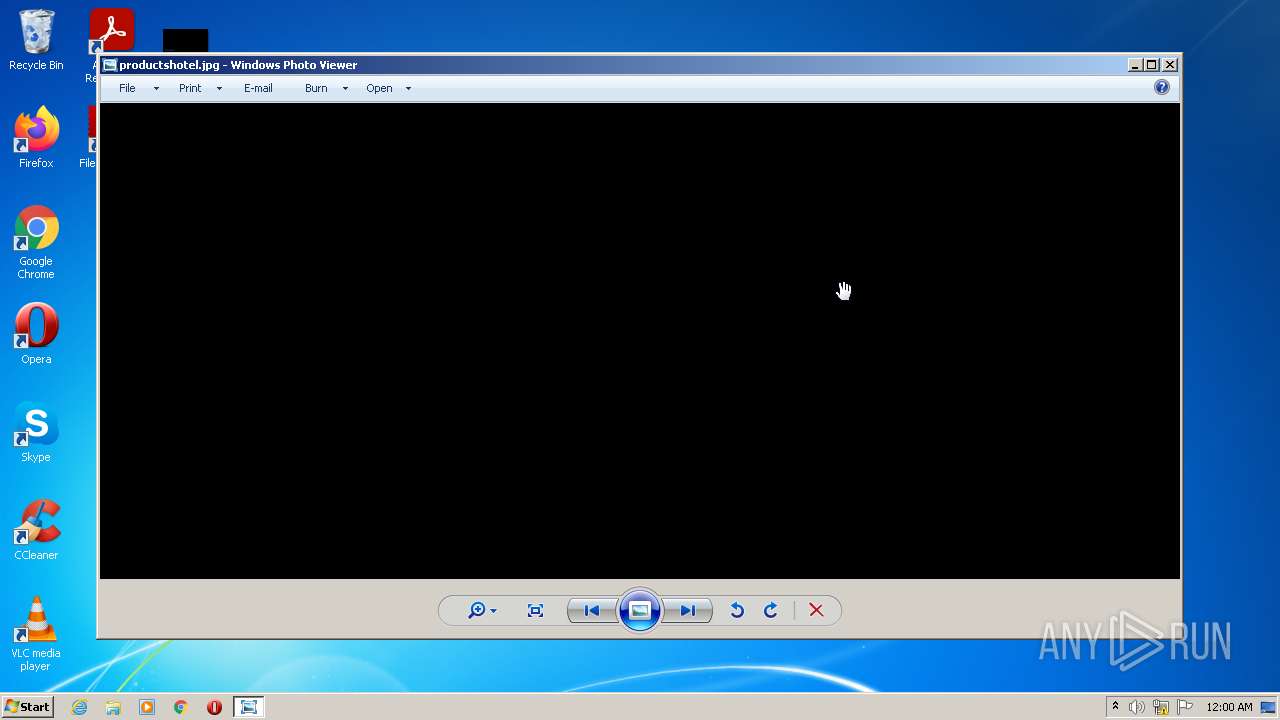The width and height of the screenshot is (1280, 720).
Task: Open the network tray icon
Action: [1161, 707]
